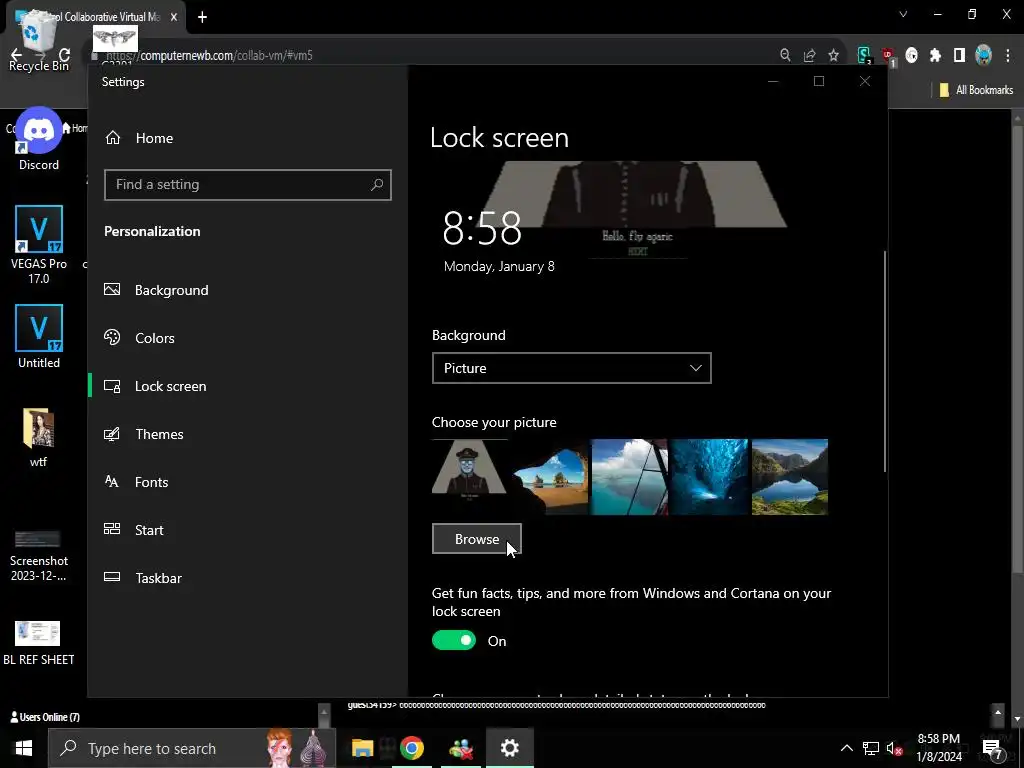Open Colors personalization page

[x=140, y=338]
